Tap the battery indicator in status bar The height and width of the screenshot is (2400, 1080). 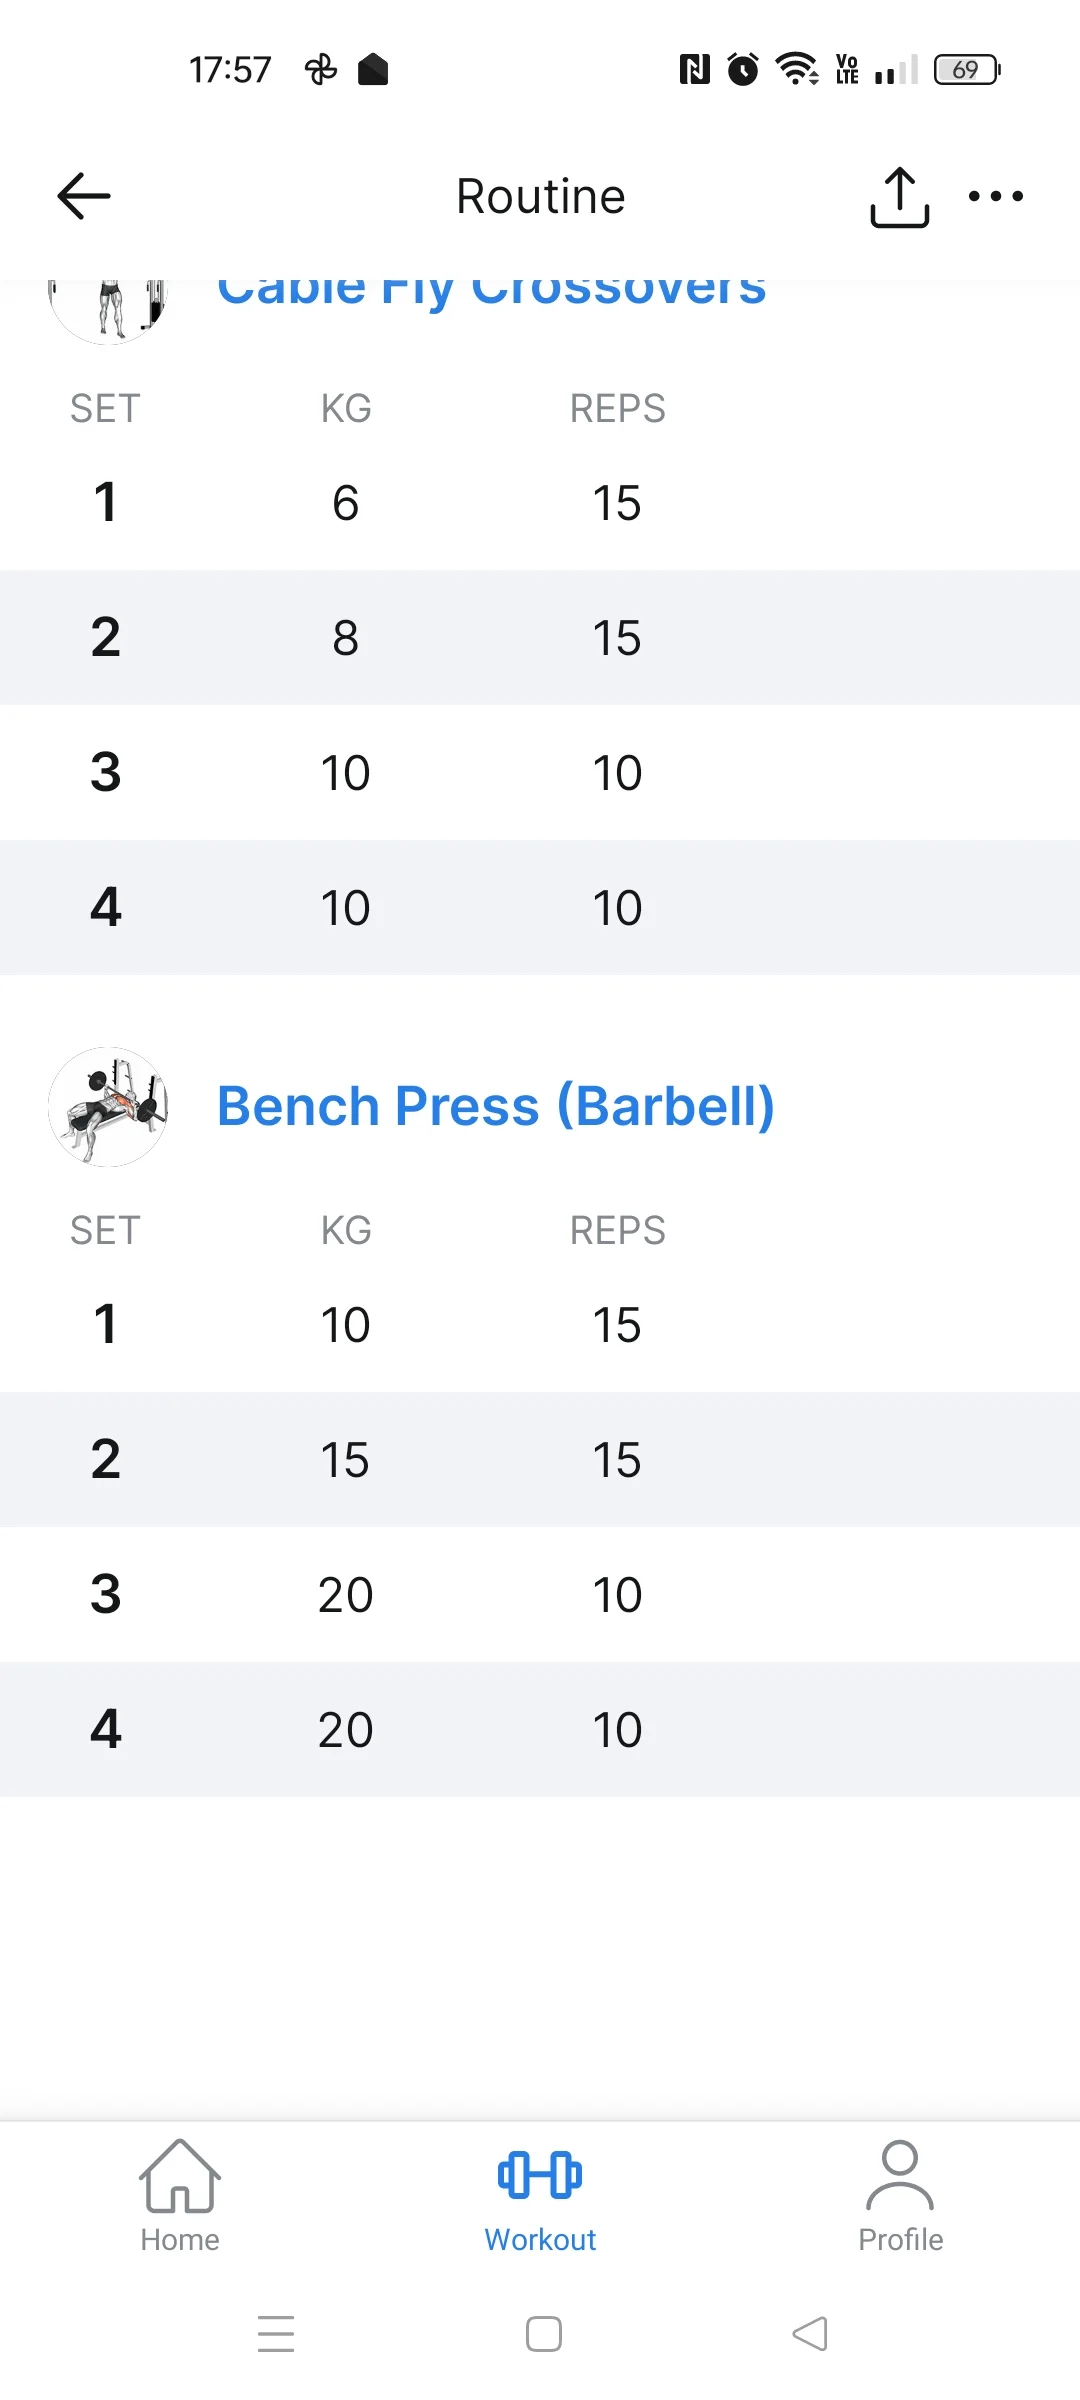coord(966,70)
